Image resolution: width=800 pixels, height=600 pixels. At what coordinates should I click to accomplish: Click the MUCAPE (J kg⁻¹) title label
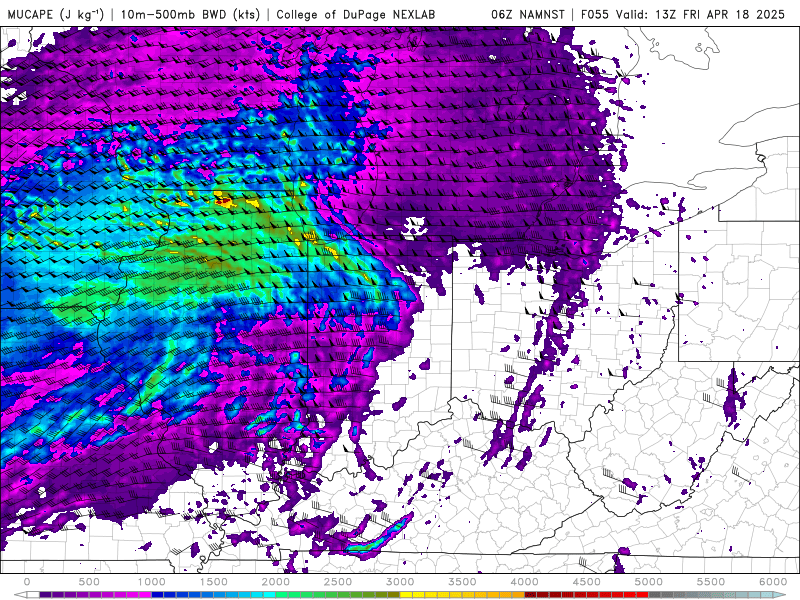[56, 15]
